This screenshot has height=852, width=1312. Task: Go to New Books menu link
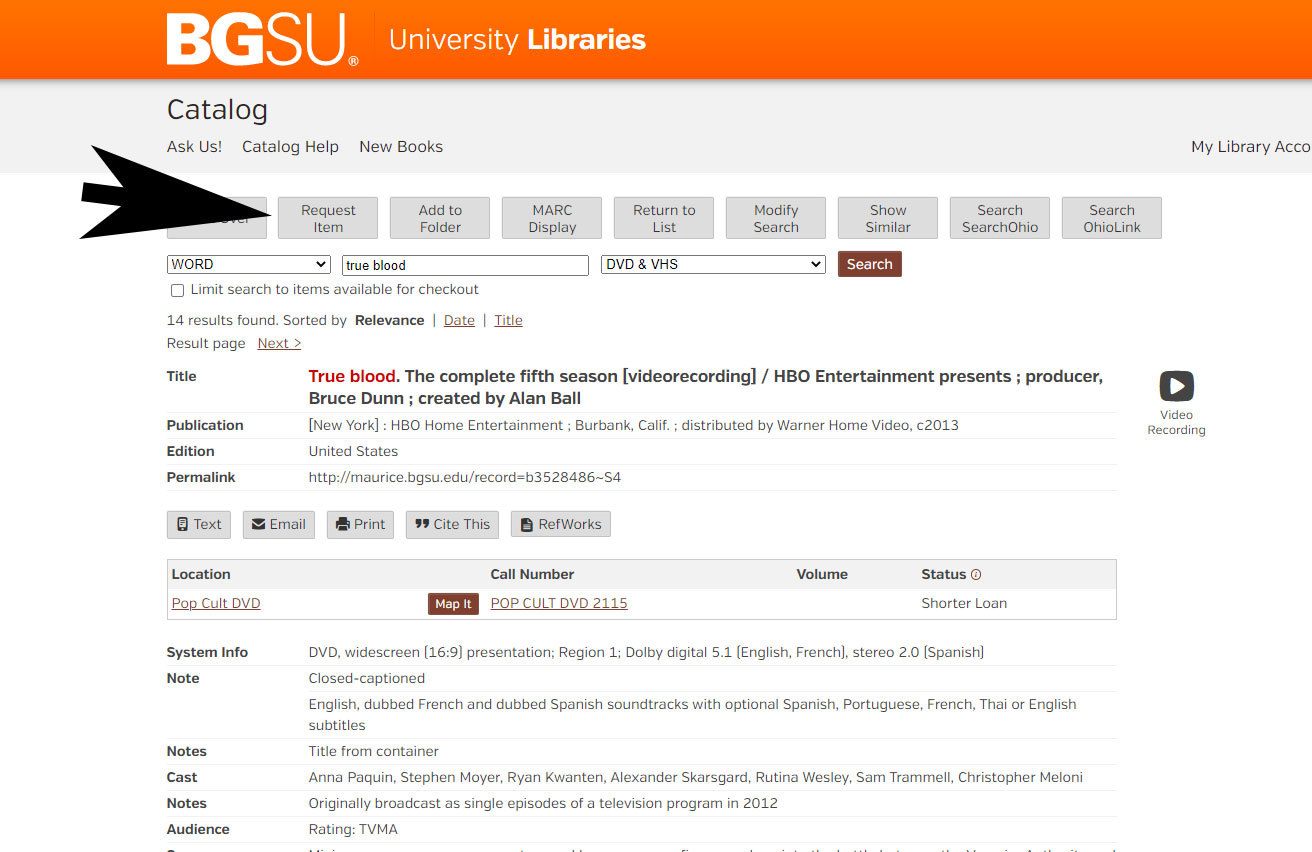[400, 146]
